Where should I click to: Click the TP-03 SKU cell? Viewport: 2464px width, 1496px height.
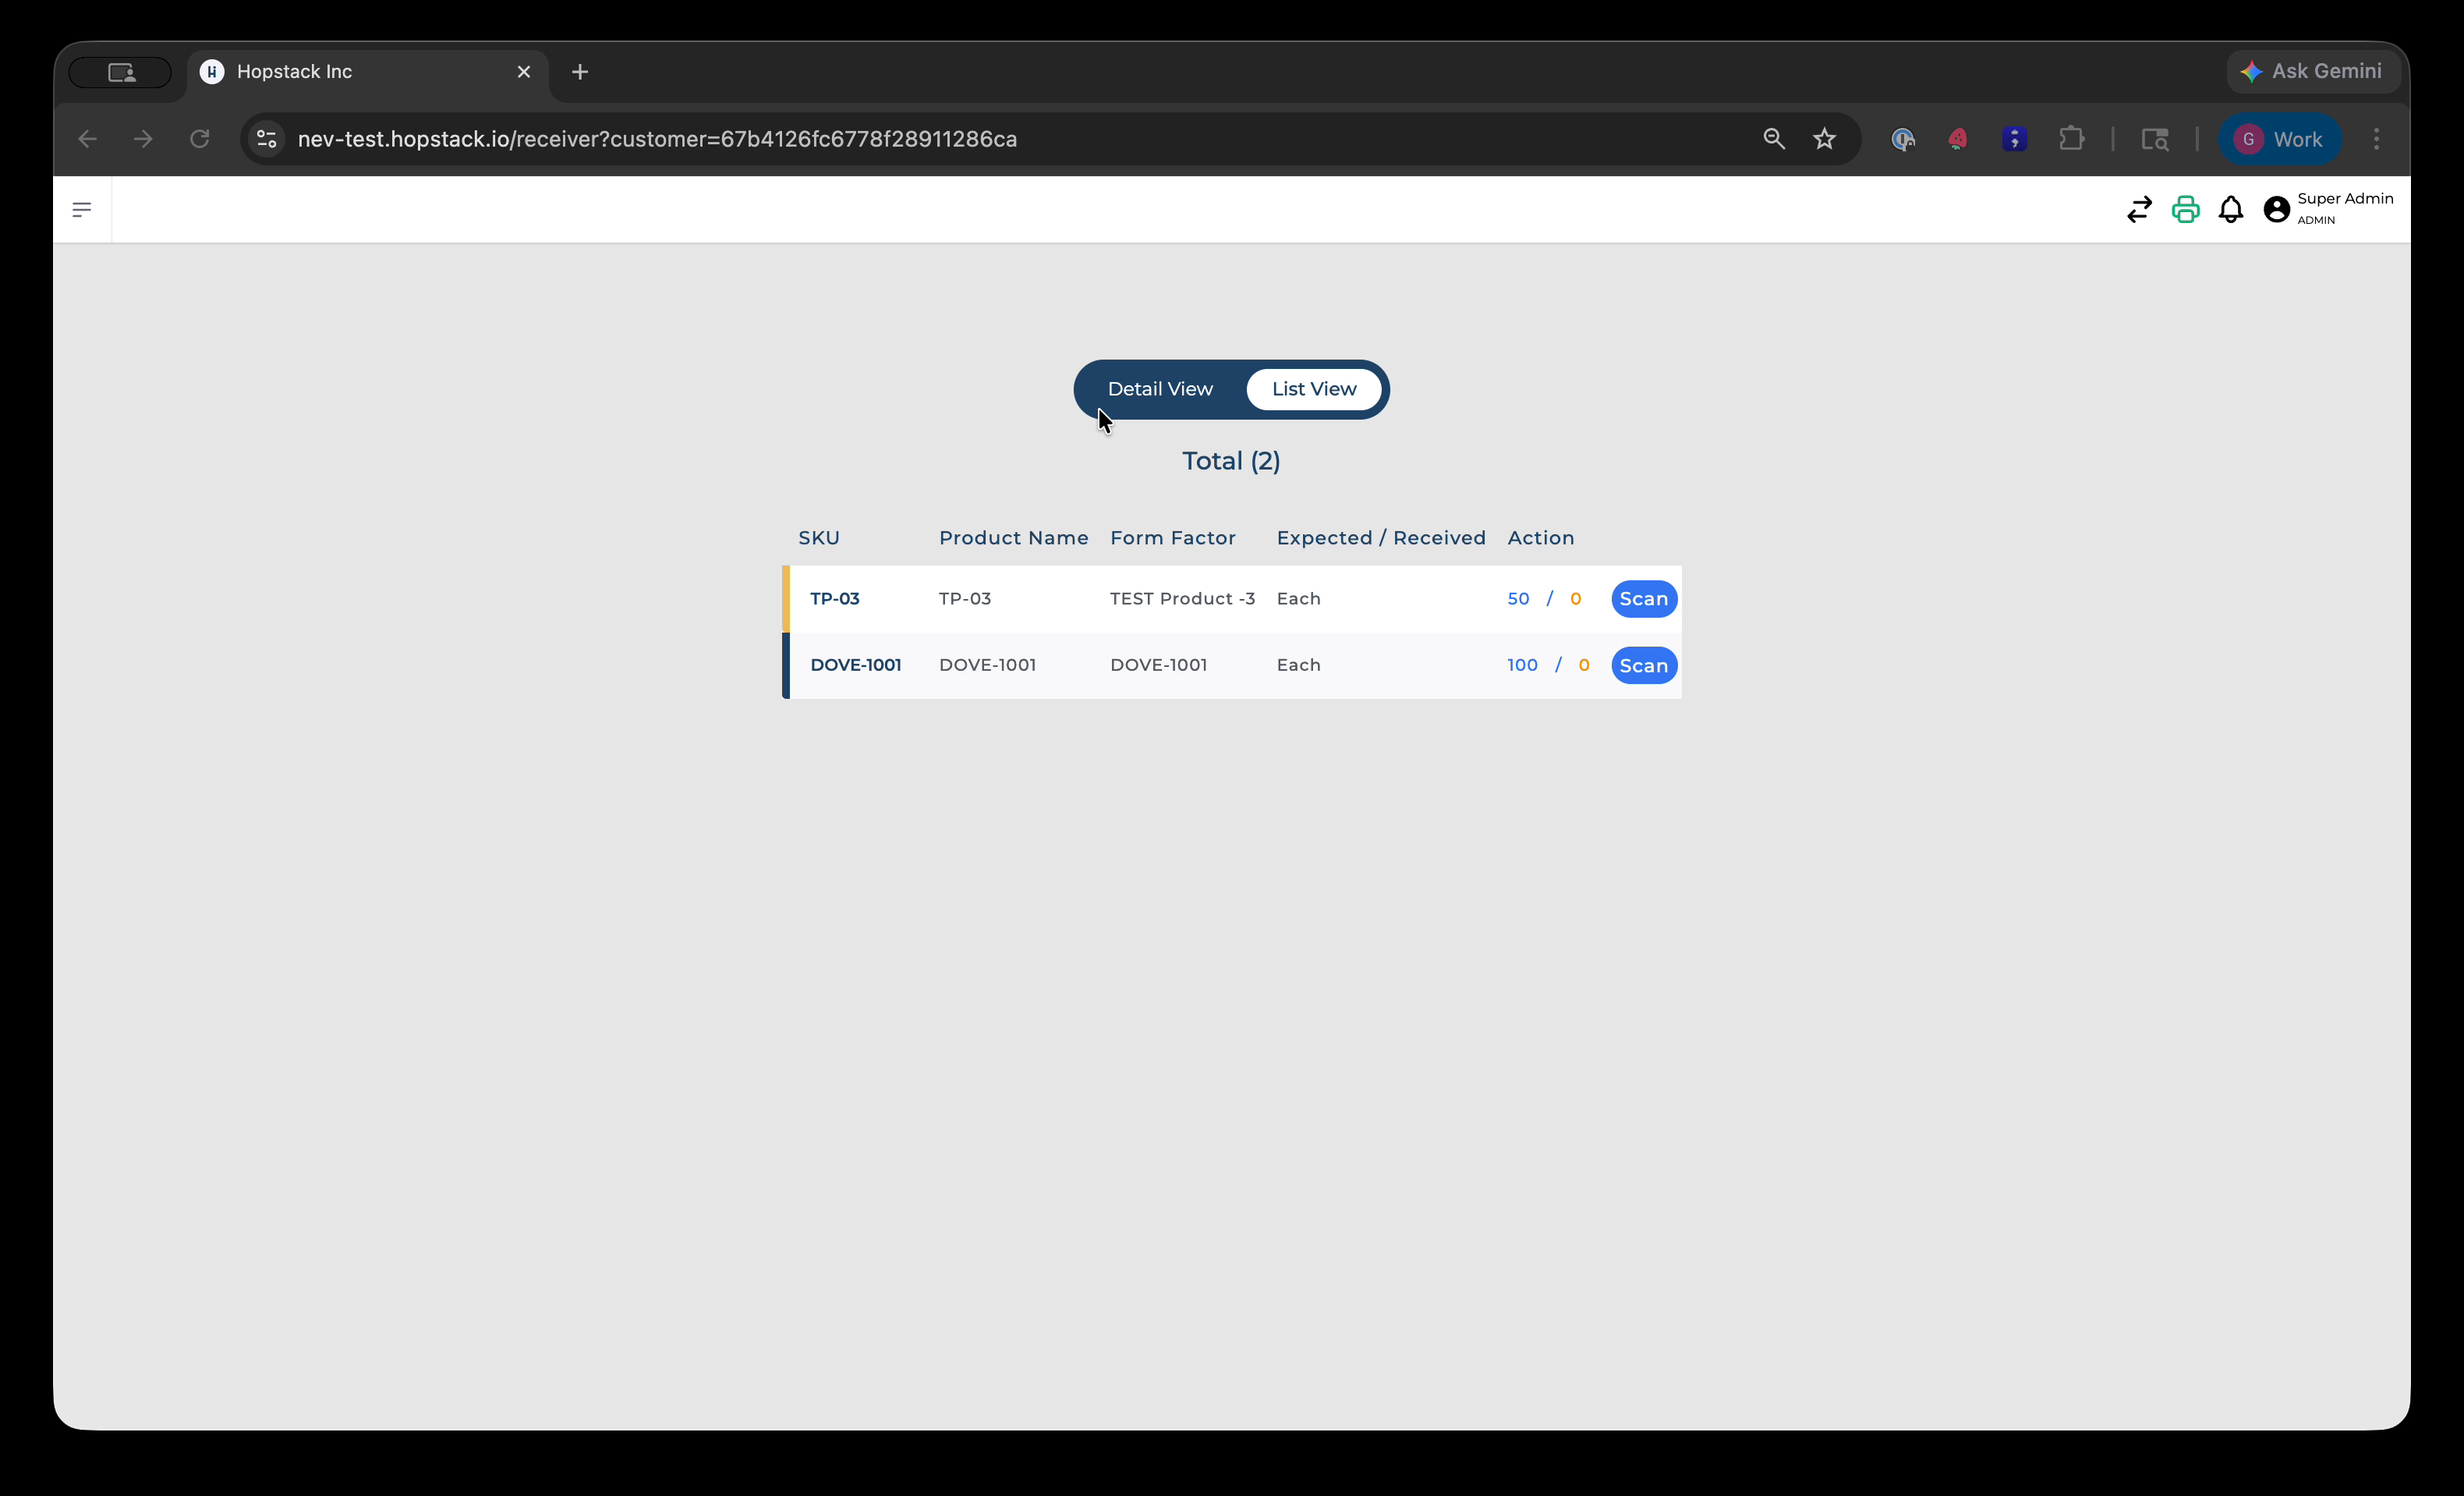pos(835,599)
